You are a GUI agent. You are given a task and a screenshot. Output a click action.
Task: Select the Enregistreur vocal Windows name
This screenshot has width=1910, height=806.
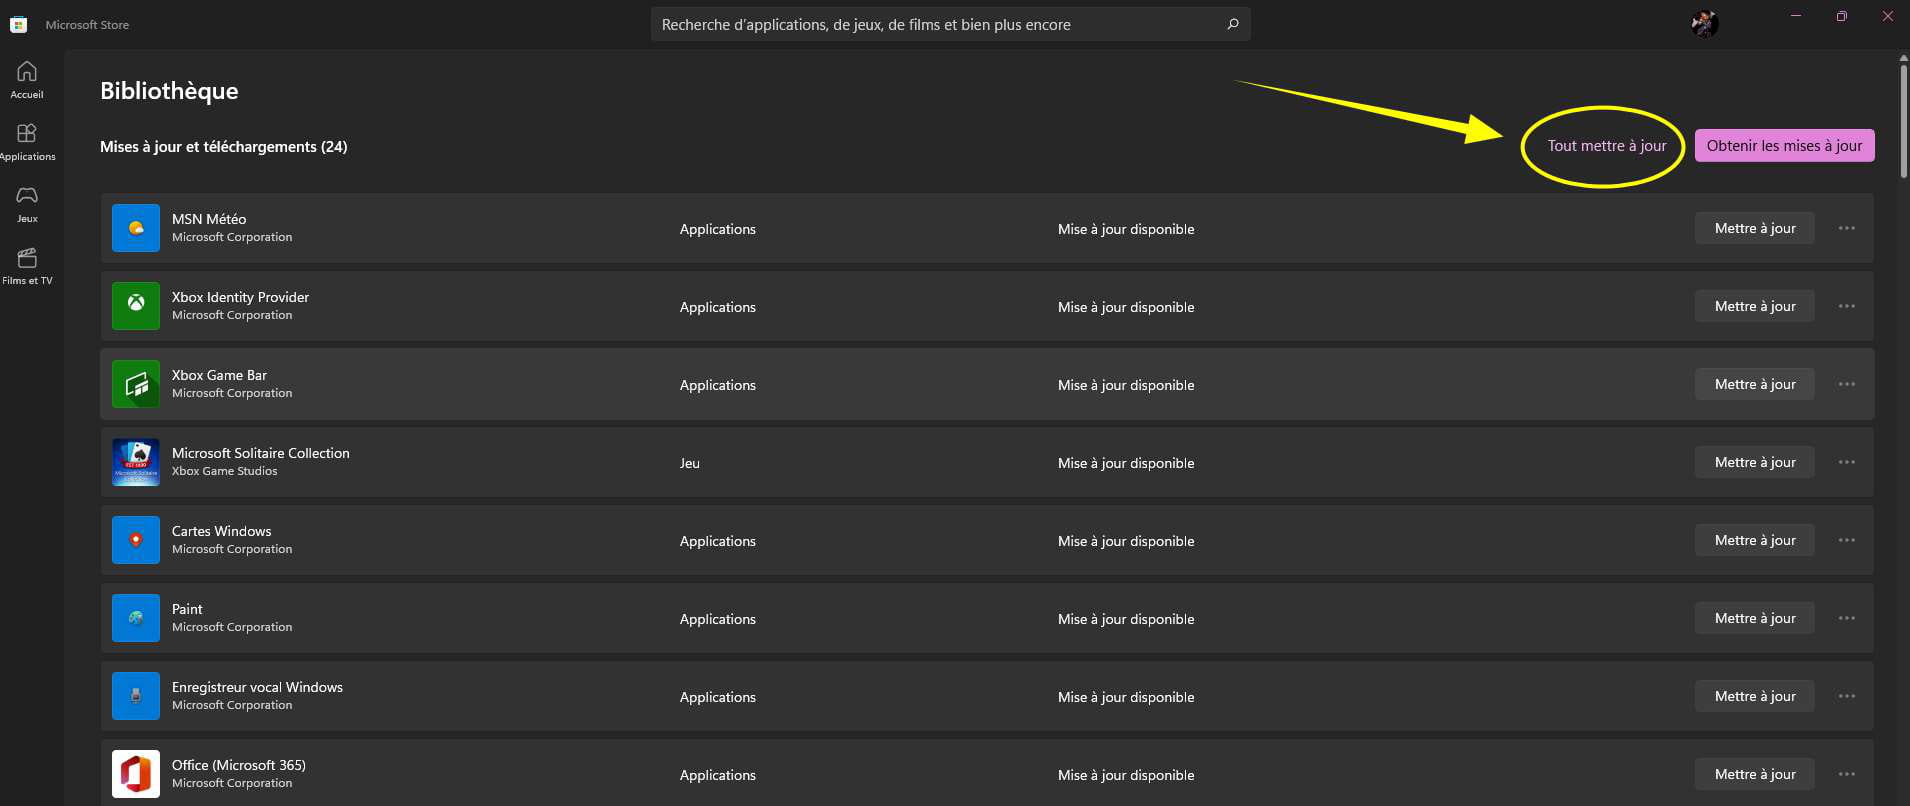pyautogui.click(x=257, y=687)
